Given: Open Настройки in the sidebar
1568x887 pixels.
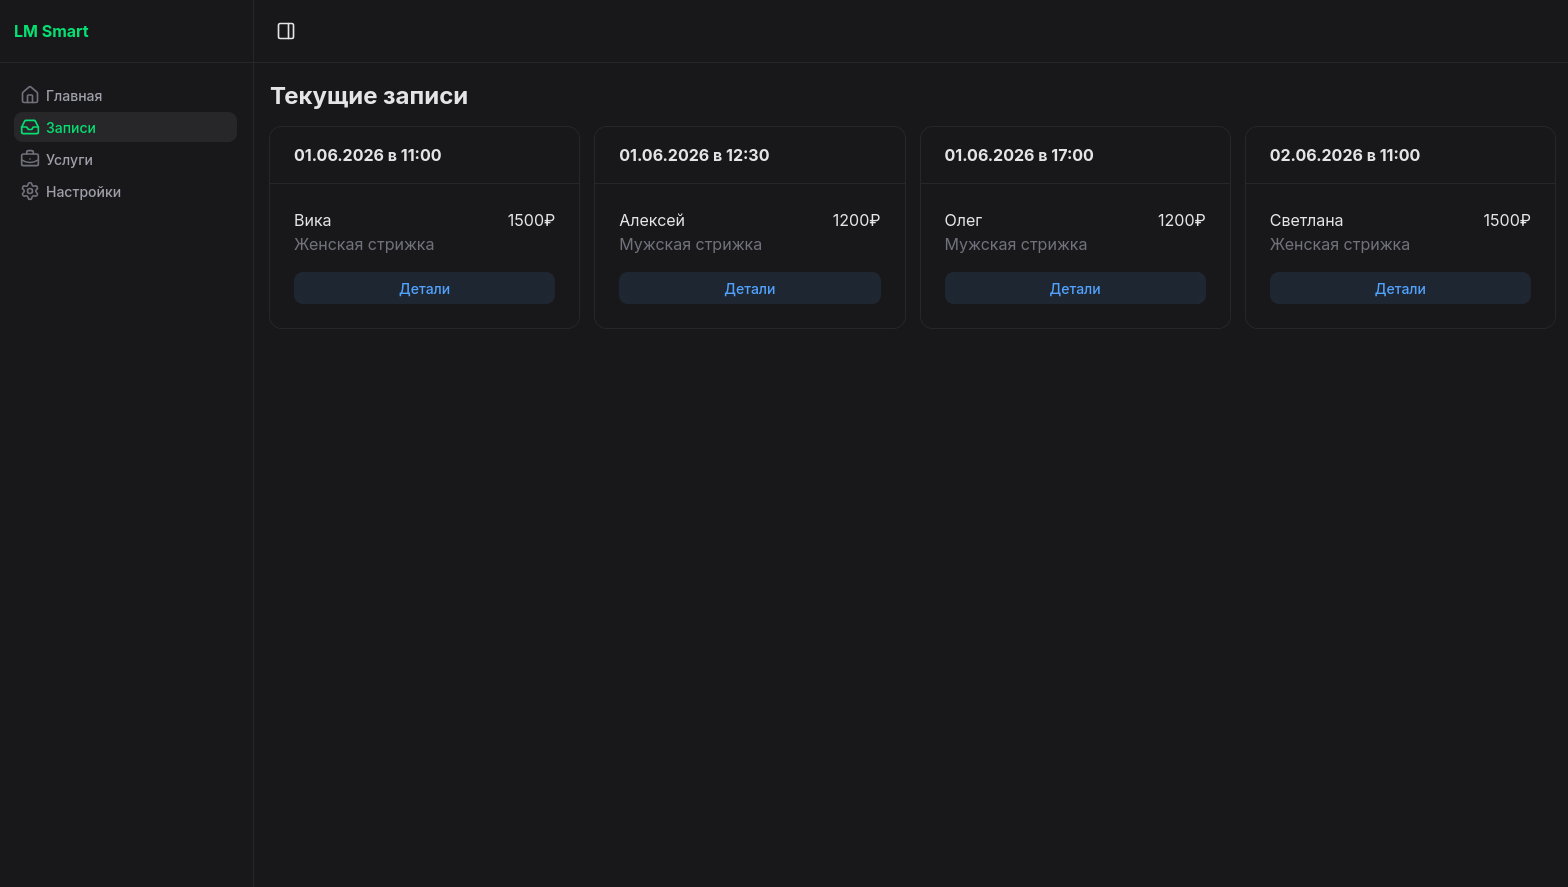Looking at the screenshot, I should pos(125,191).
